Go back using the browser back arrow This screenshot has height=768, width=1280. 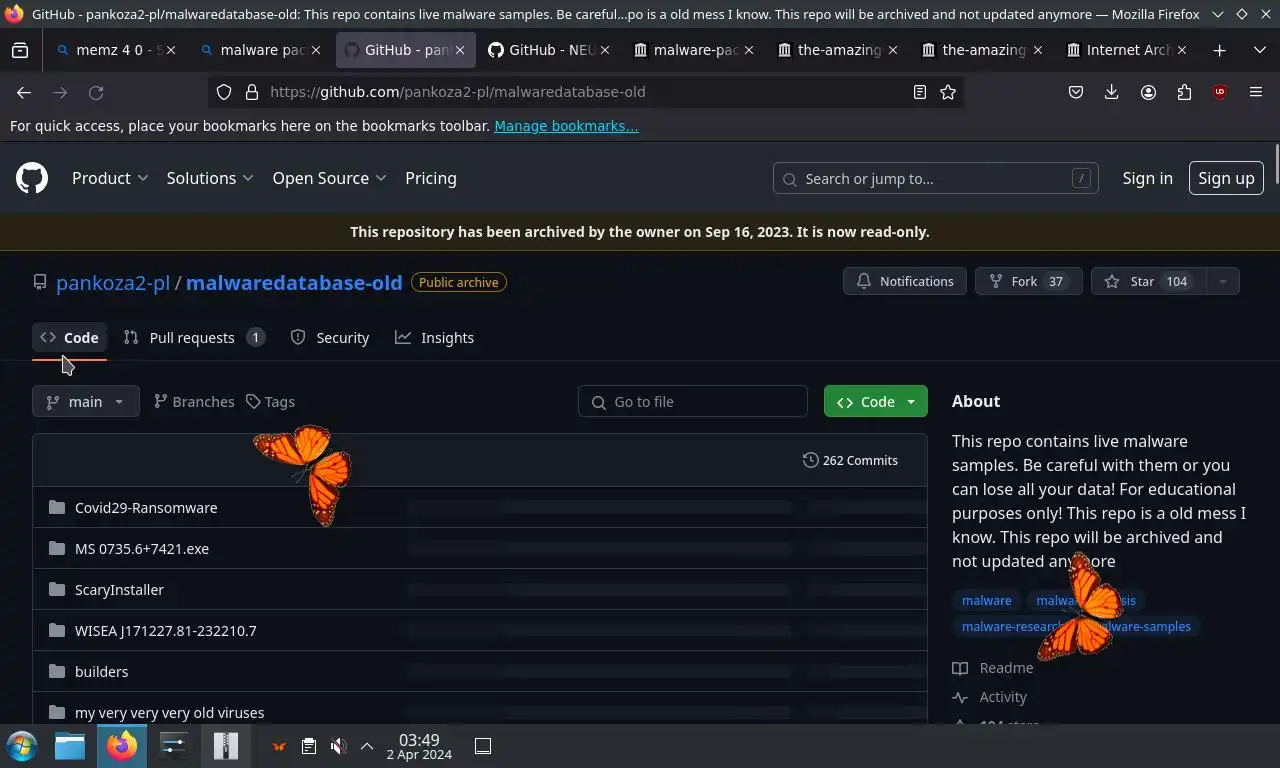(x=24, y=92)
